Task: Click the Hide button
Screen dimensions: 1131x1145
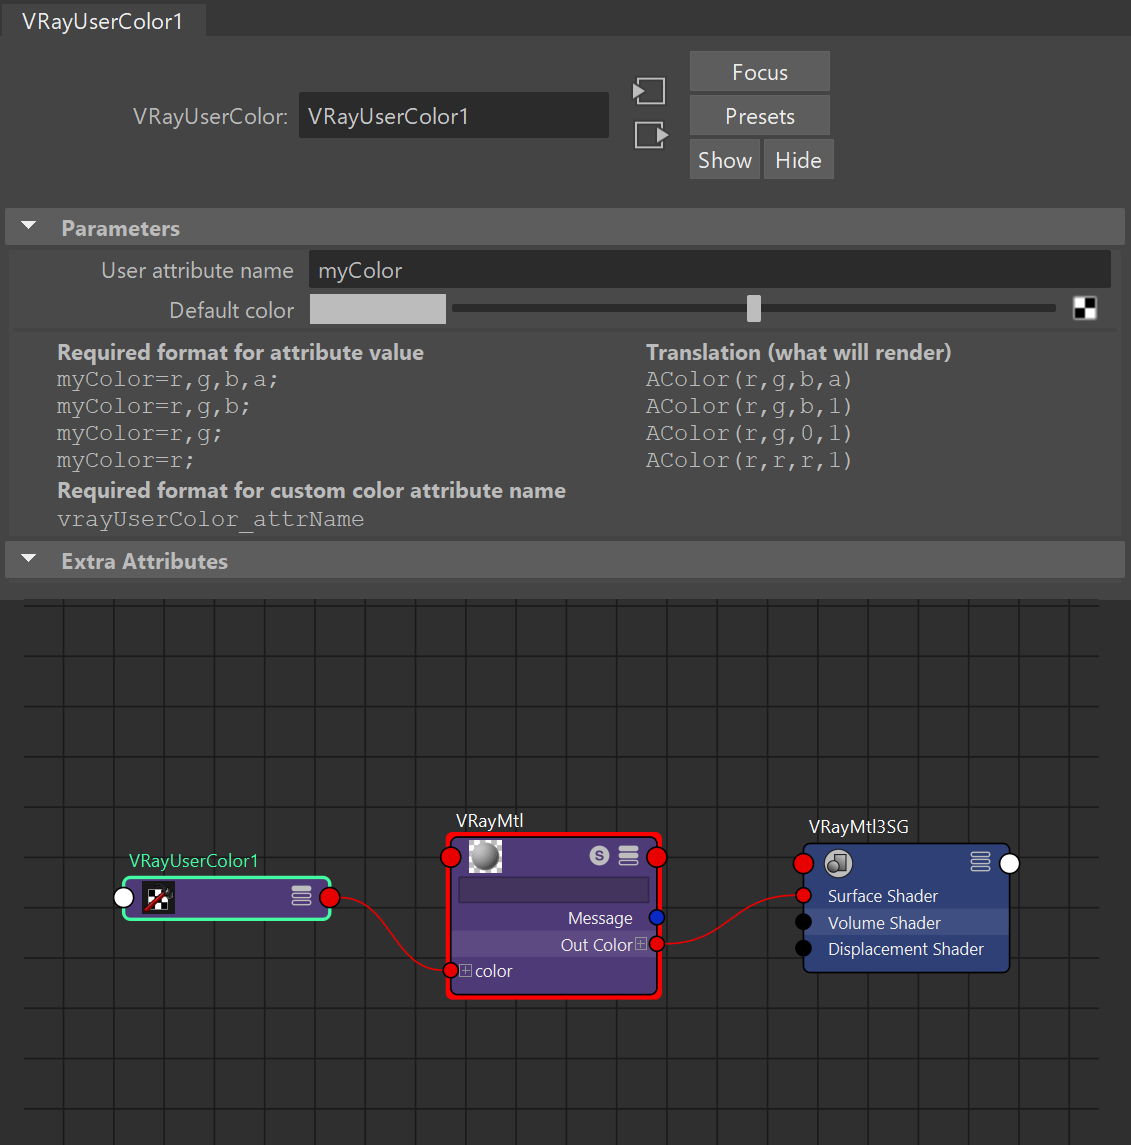Action: point(798,159)
